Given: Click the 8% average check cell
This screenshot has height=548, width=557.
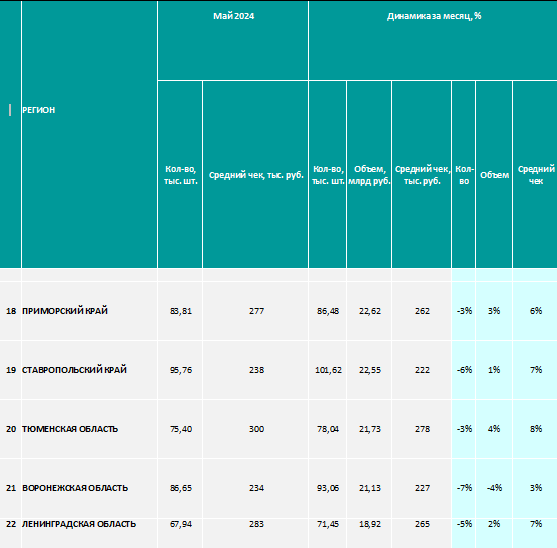Looking at the screenshot, I should (x=535, y=429).
